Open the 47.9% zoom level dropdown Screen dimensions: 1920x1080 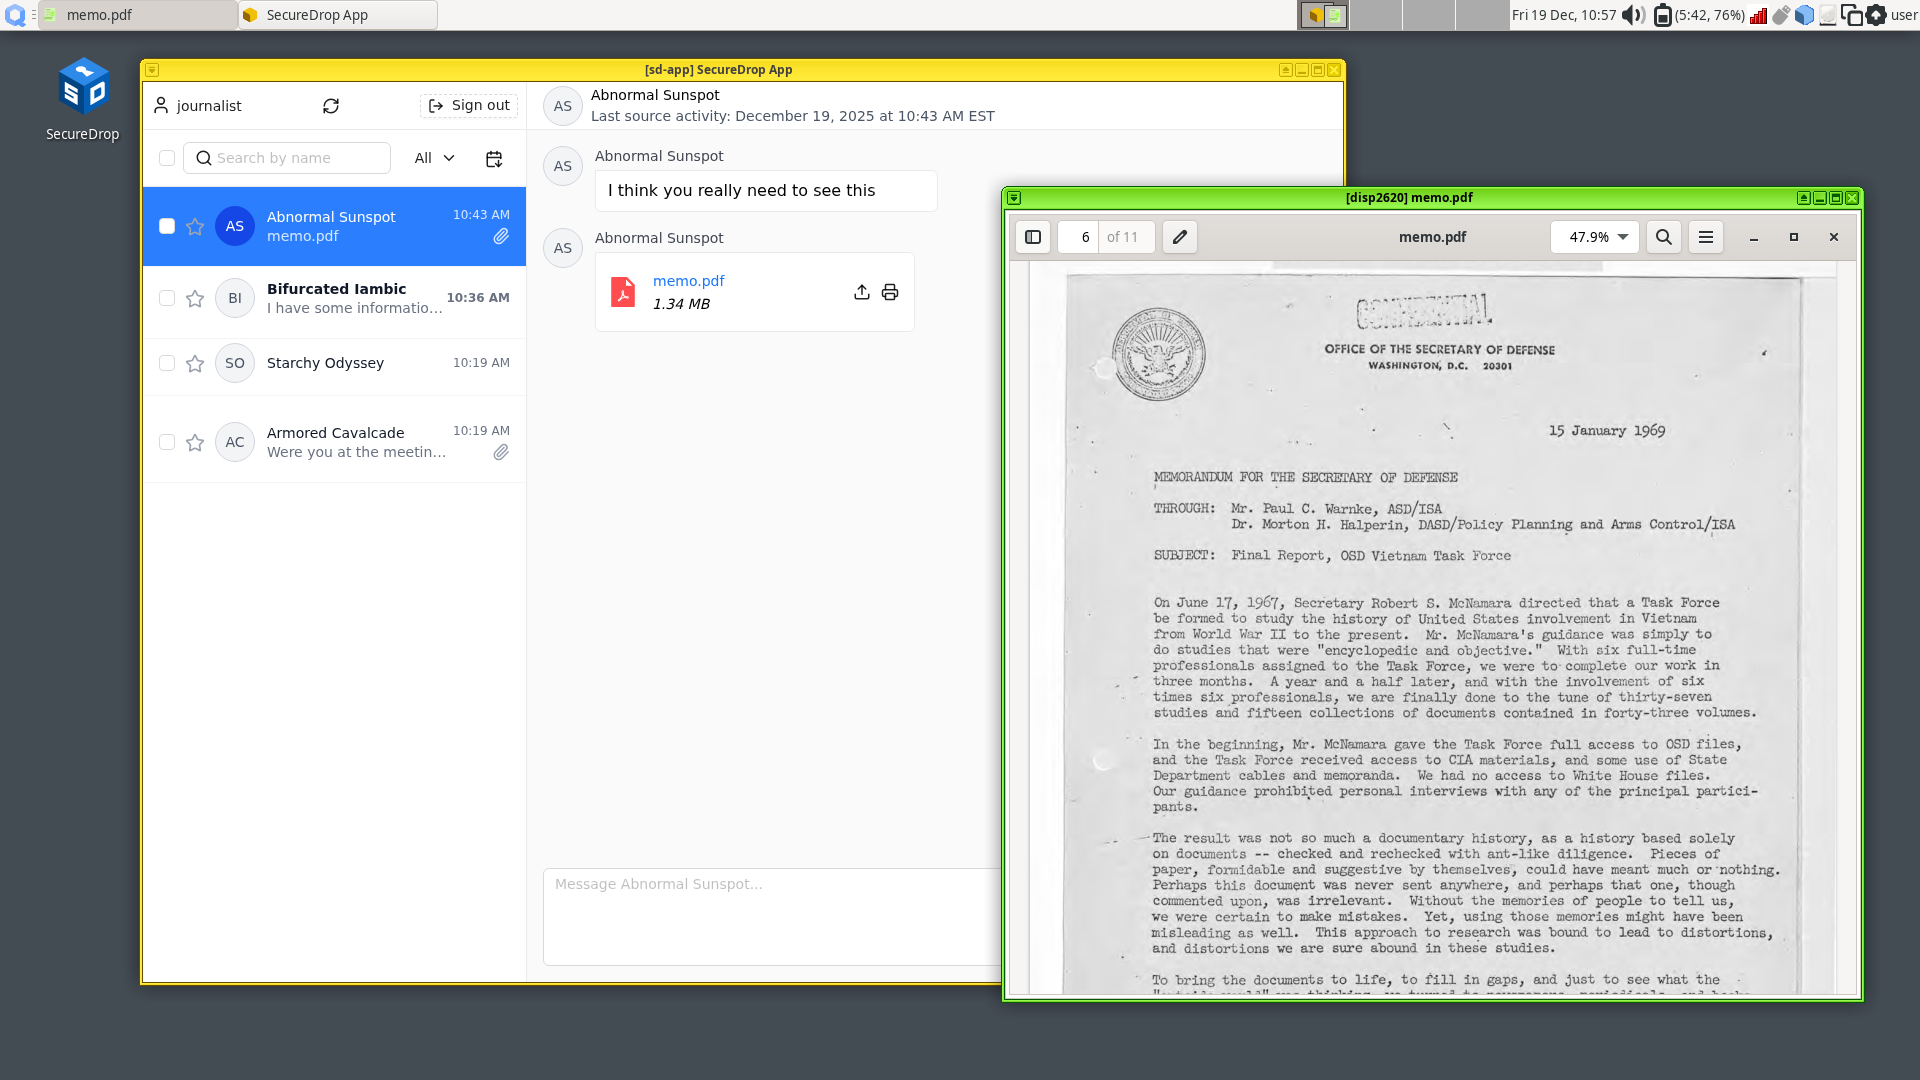tap(1594, 237)
